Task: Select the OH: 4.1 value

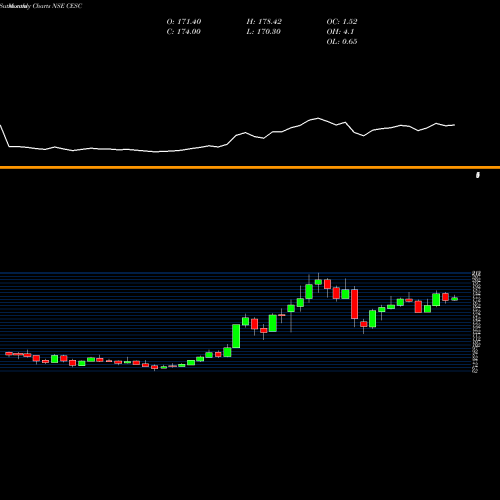Action: tap(340, 32)
